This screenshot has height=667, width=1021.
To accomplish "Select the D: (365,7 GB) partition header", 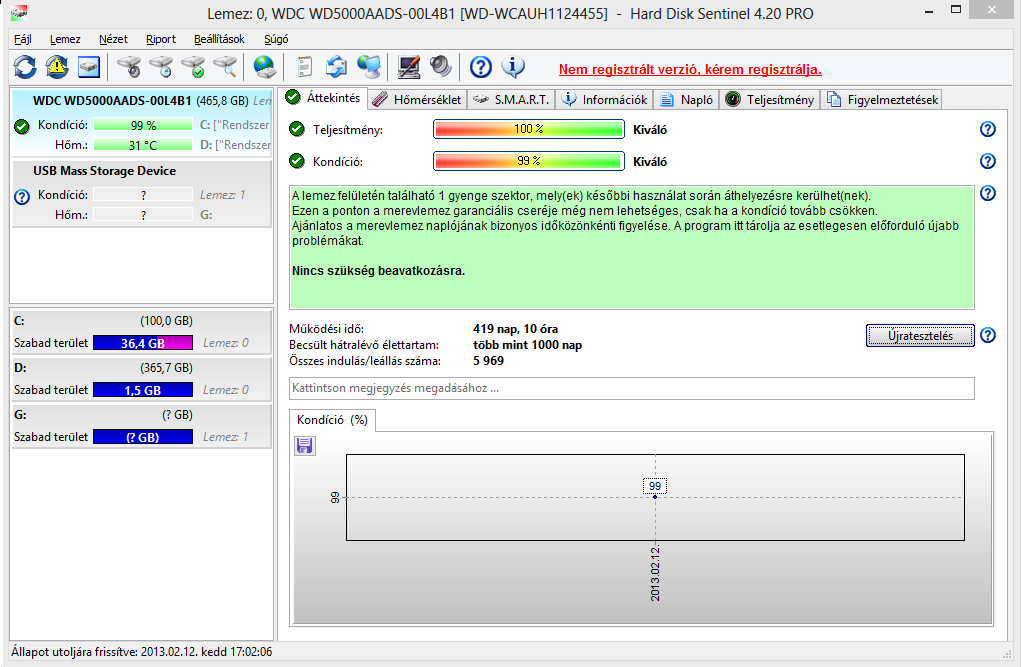I will point(142,368).
